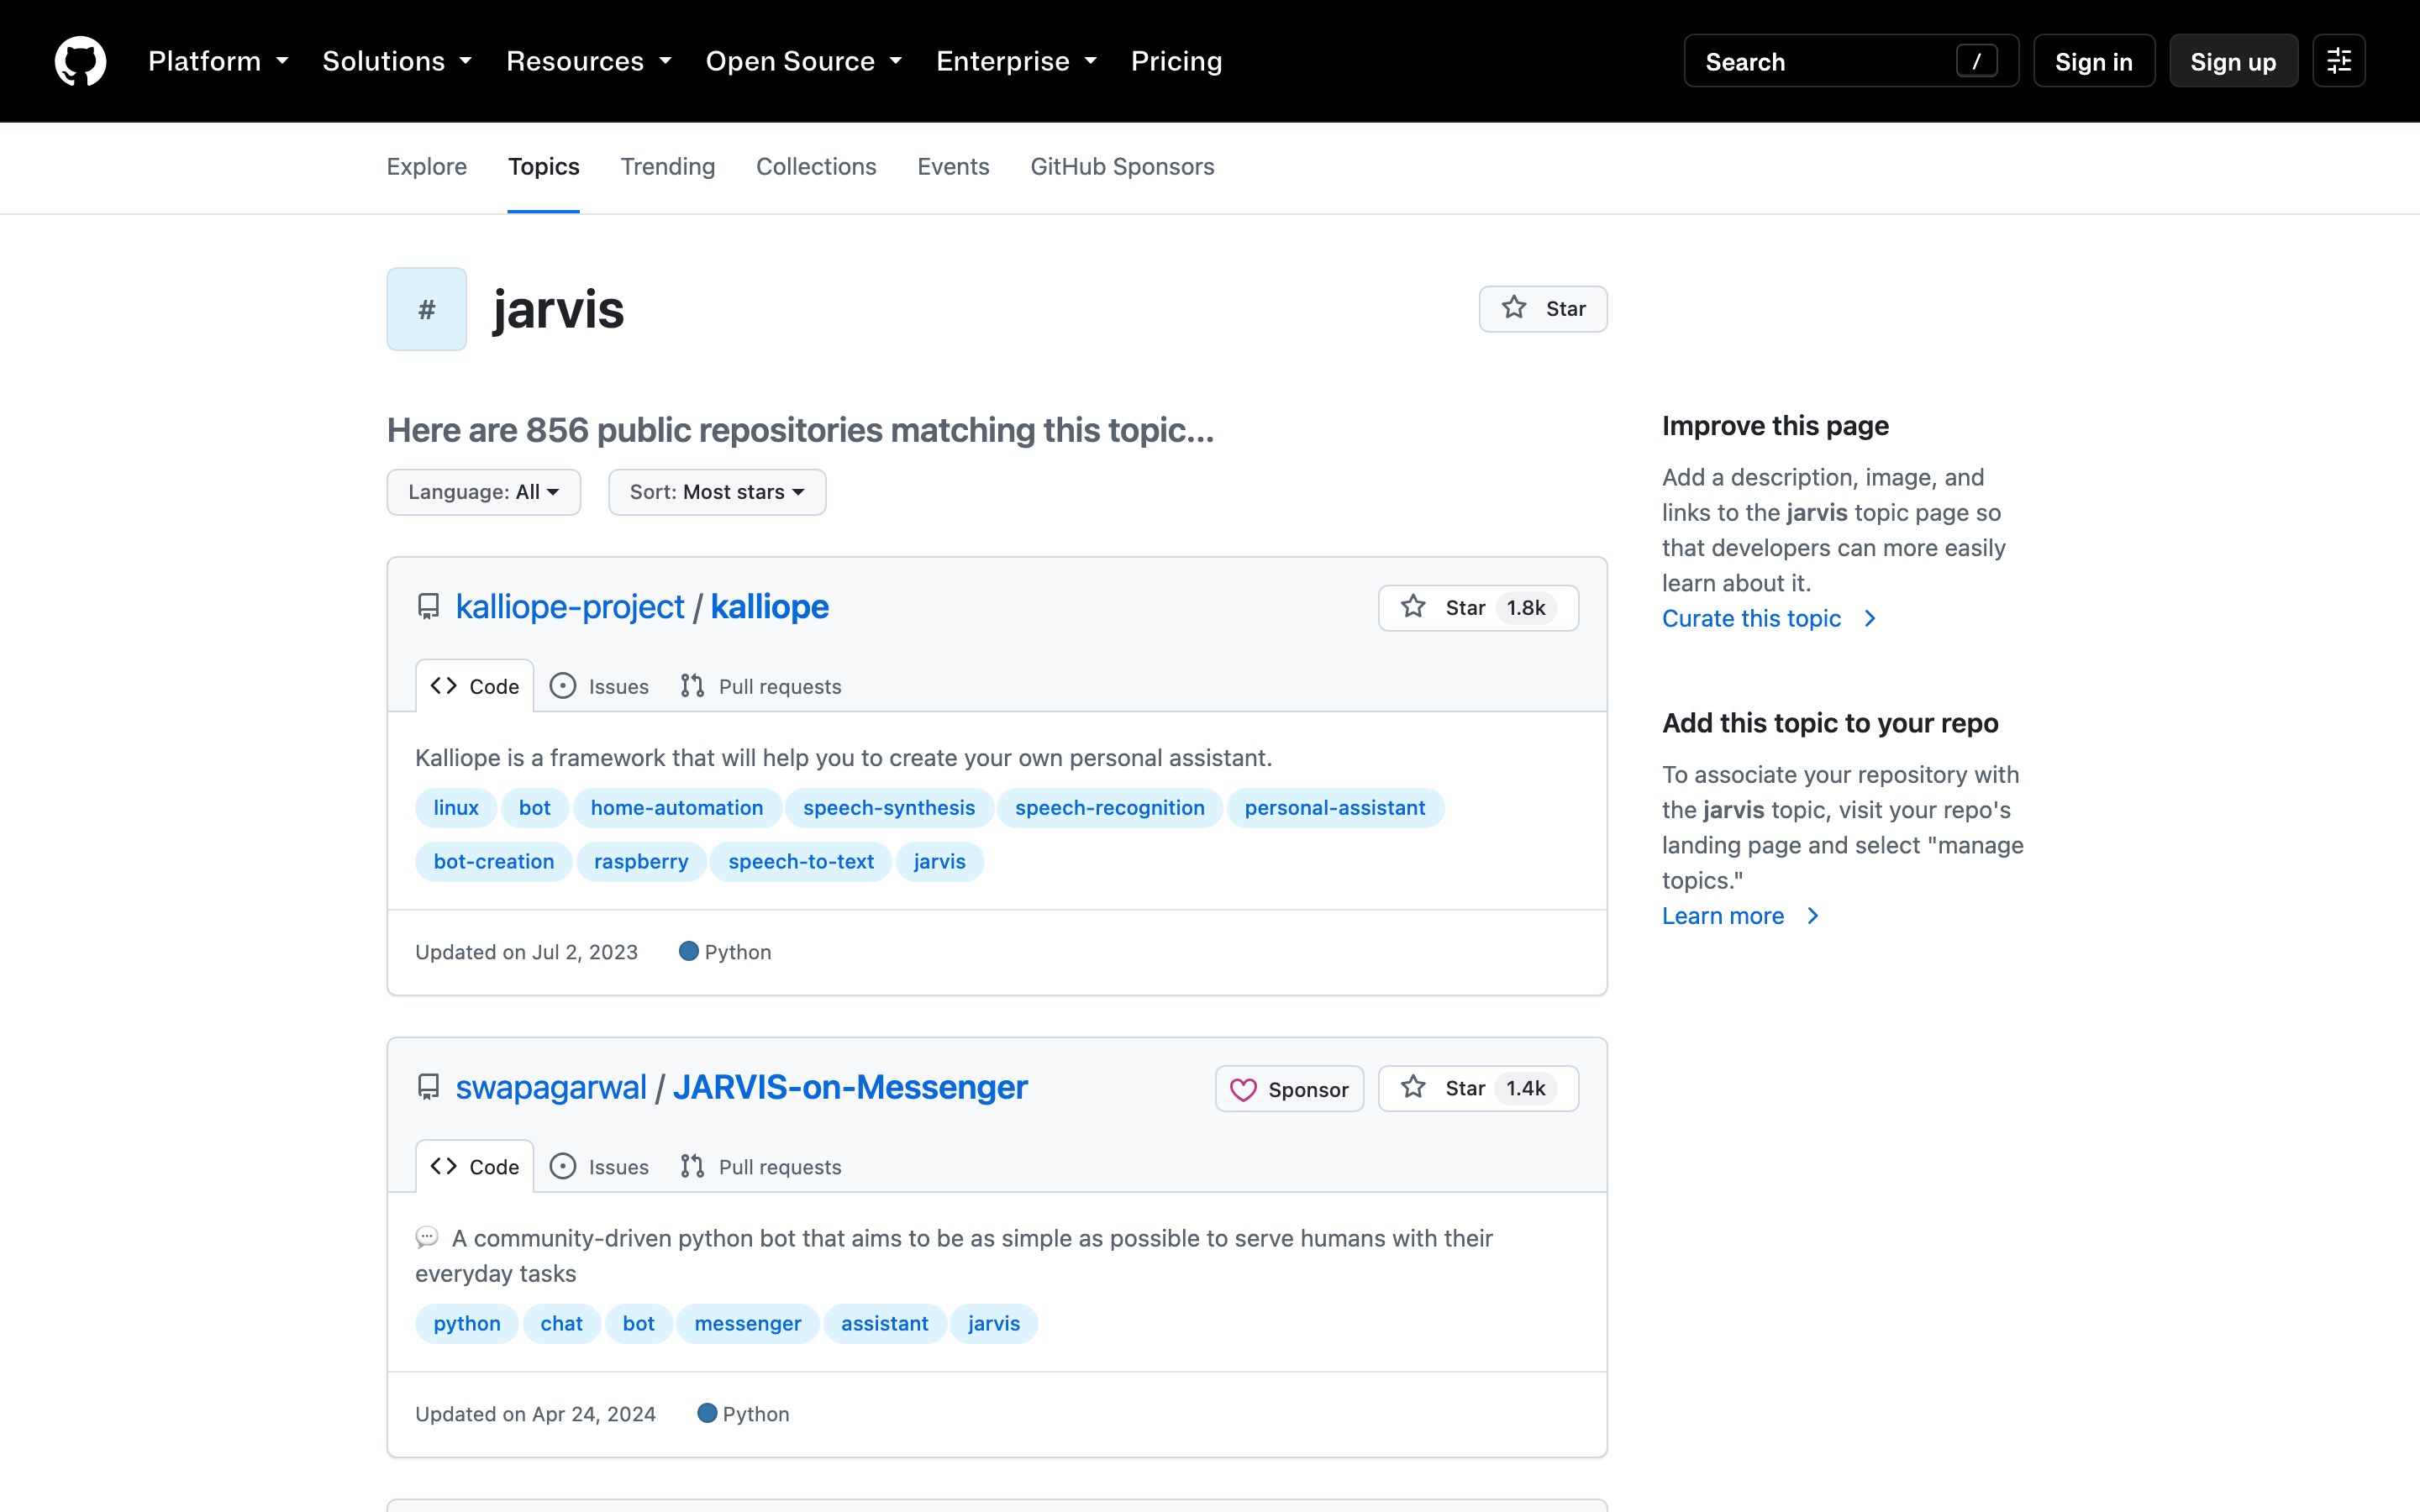Open the Trending tab
This screenshot has width=2420, height=1512.
pos(668,167)
